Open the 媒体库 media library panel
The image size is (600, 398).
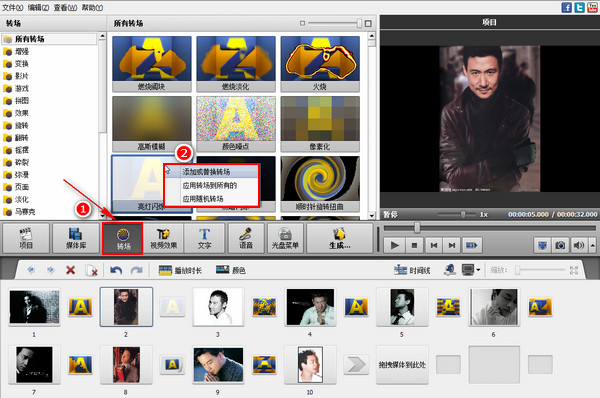pyautogui.click(x=76, y=238)
